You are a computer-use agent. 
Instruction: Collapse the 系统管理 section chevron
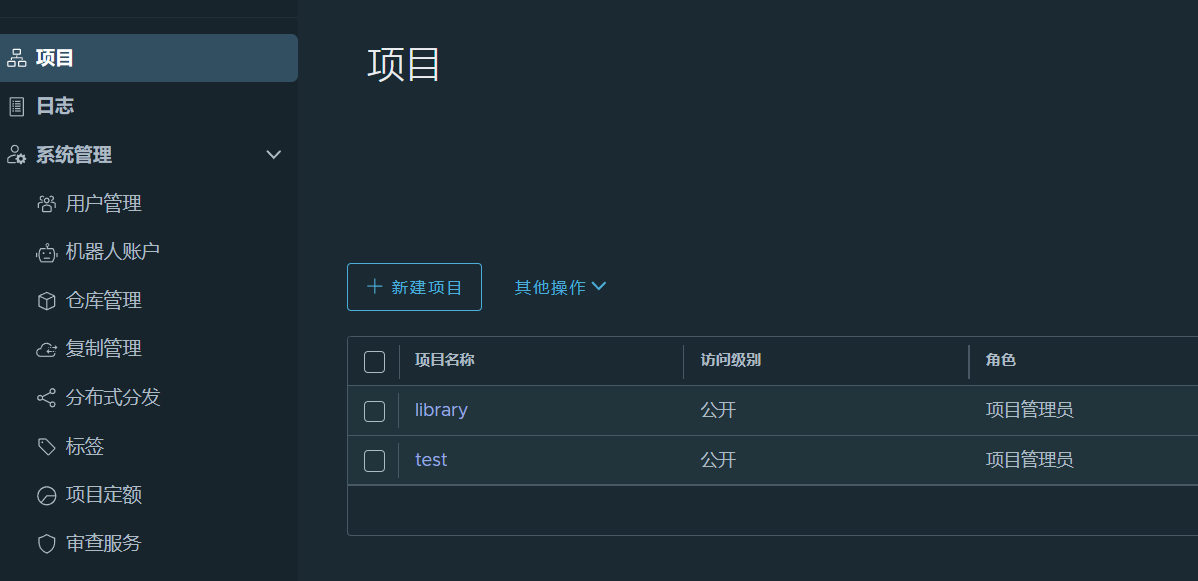pos(274,155)
